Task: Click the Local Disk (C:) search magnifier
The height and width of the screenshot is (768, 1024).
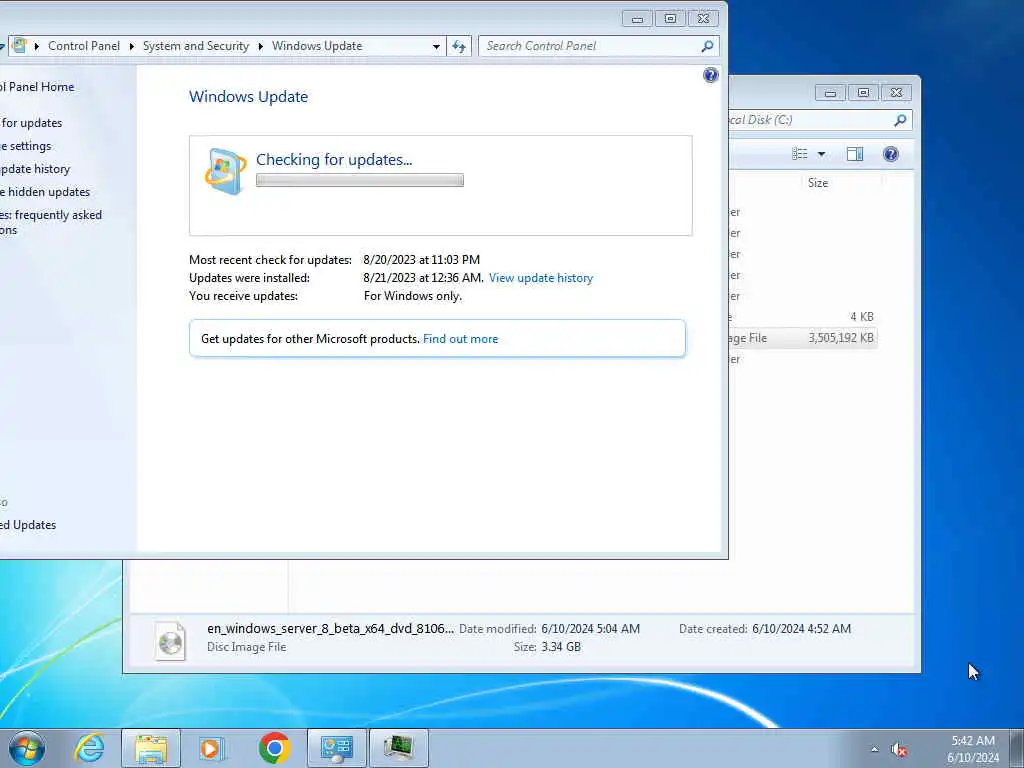Action: click(900, 120)
